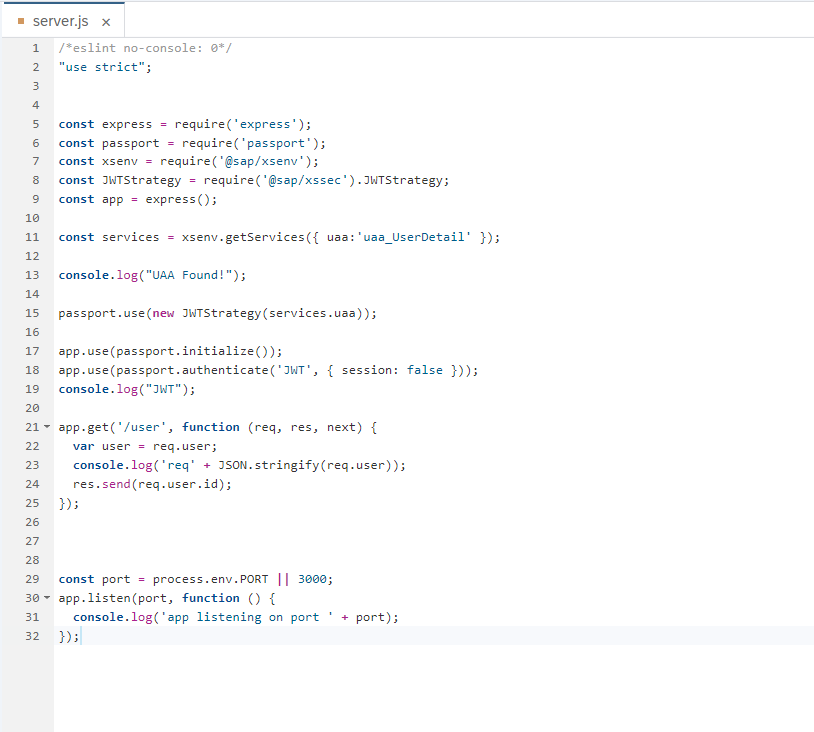Click passport.authenticate on line 18
814x732 pixels.
(x=192, y=370)
